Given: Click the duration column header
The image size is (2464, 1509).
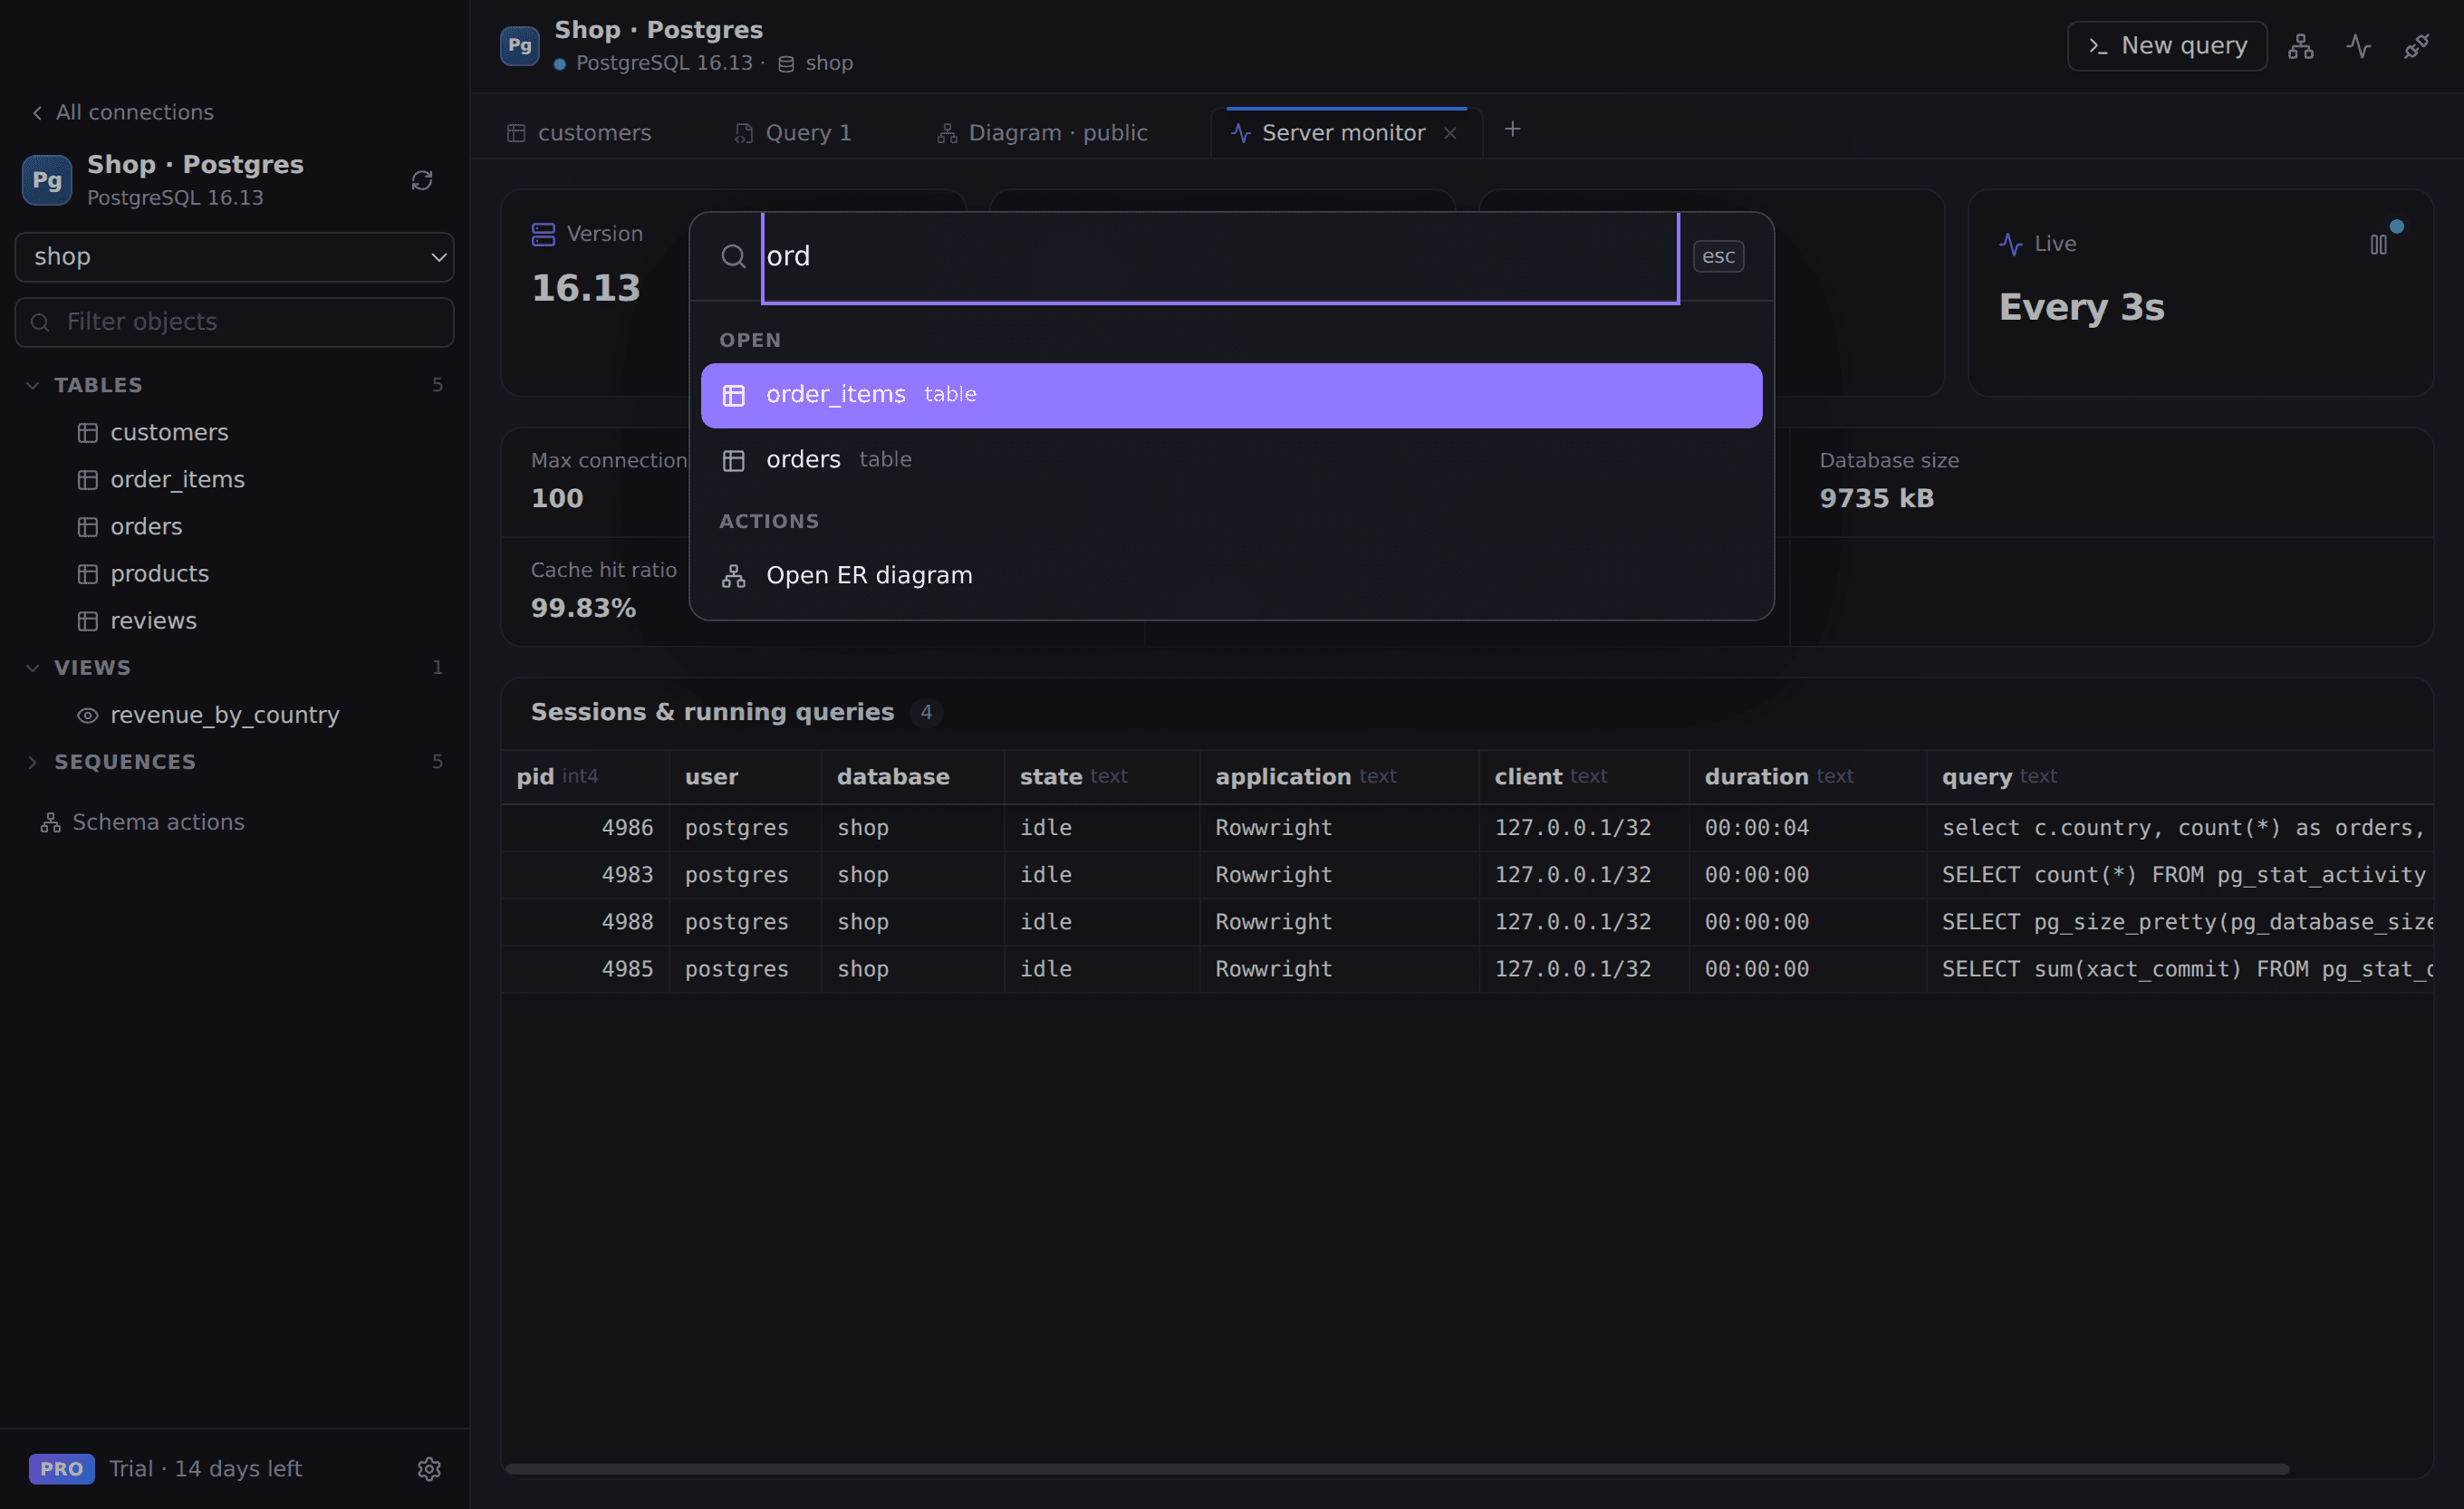Looking at the screenshot, I should click(x=1807, y=777).
